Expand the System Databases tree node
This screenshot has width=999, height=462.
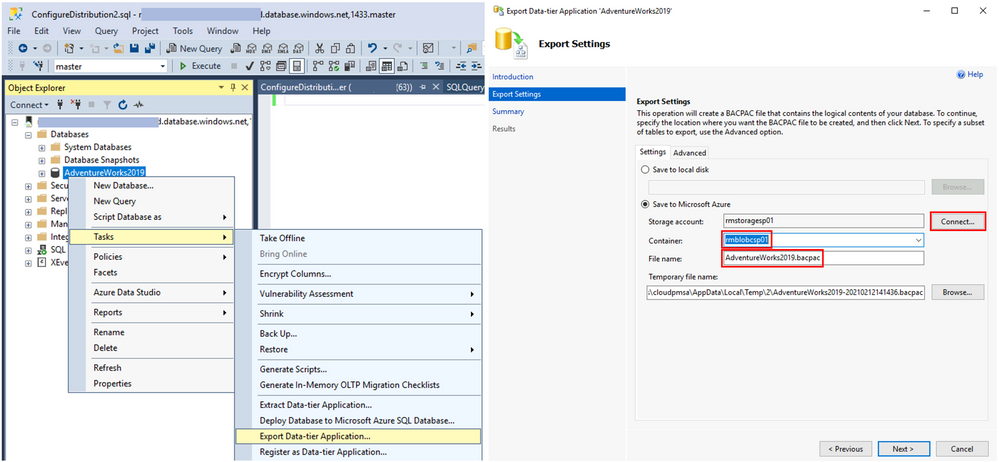(42, 147)
